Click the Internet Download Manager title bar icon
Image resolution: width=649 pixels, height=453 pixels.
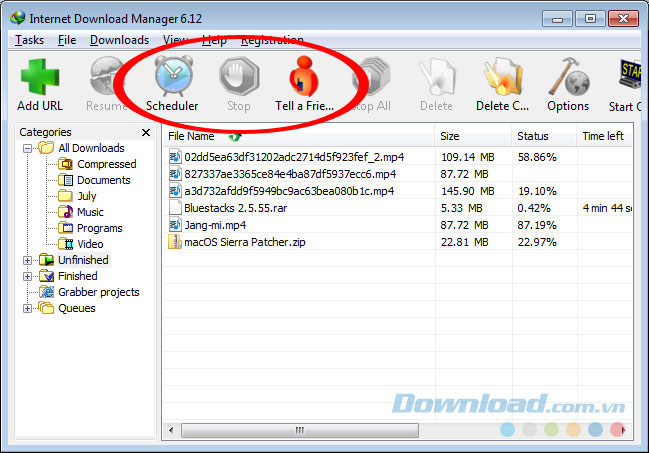(18, 18)
